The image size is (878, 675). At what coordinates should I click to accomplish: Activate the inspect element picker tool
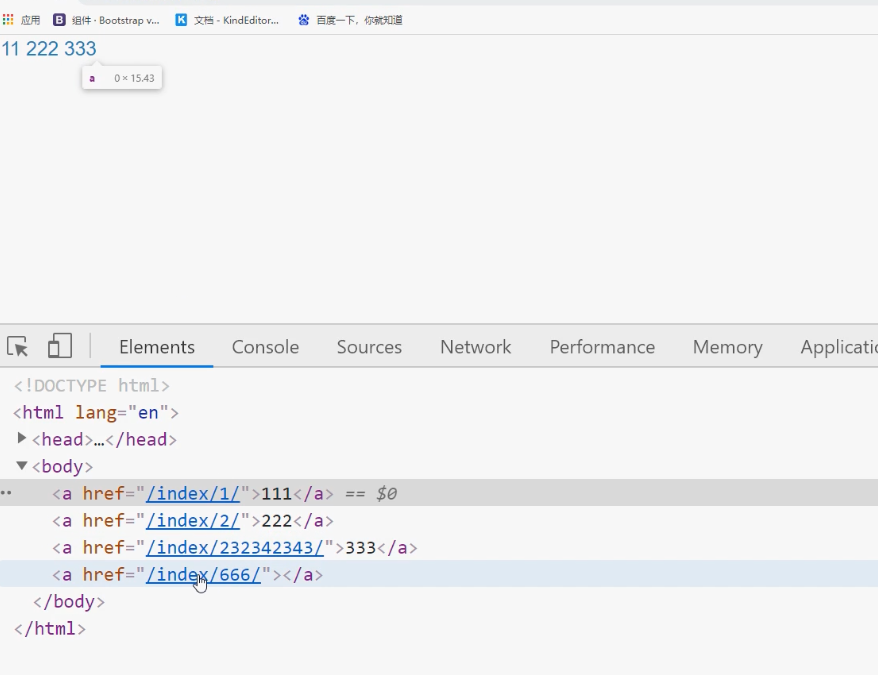18,346
